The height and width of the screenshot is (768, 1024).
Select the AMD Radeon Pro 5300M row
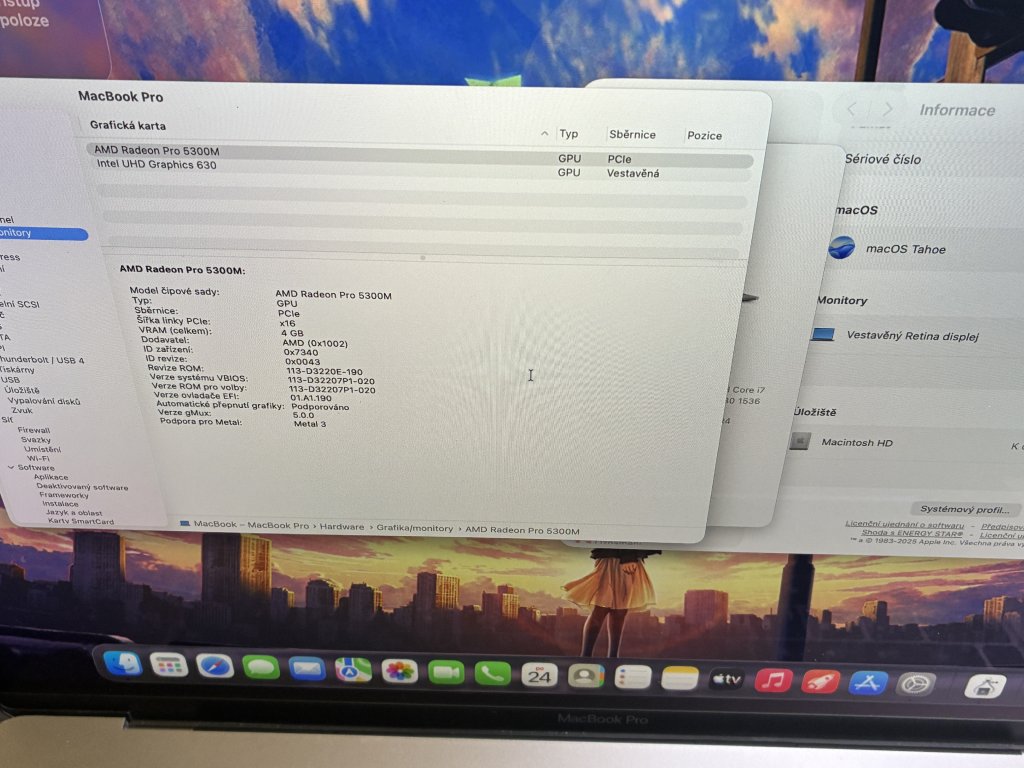coord(419,154)
